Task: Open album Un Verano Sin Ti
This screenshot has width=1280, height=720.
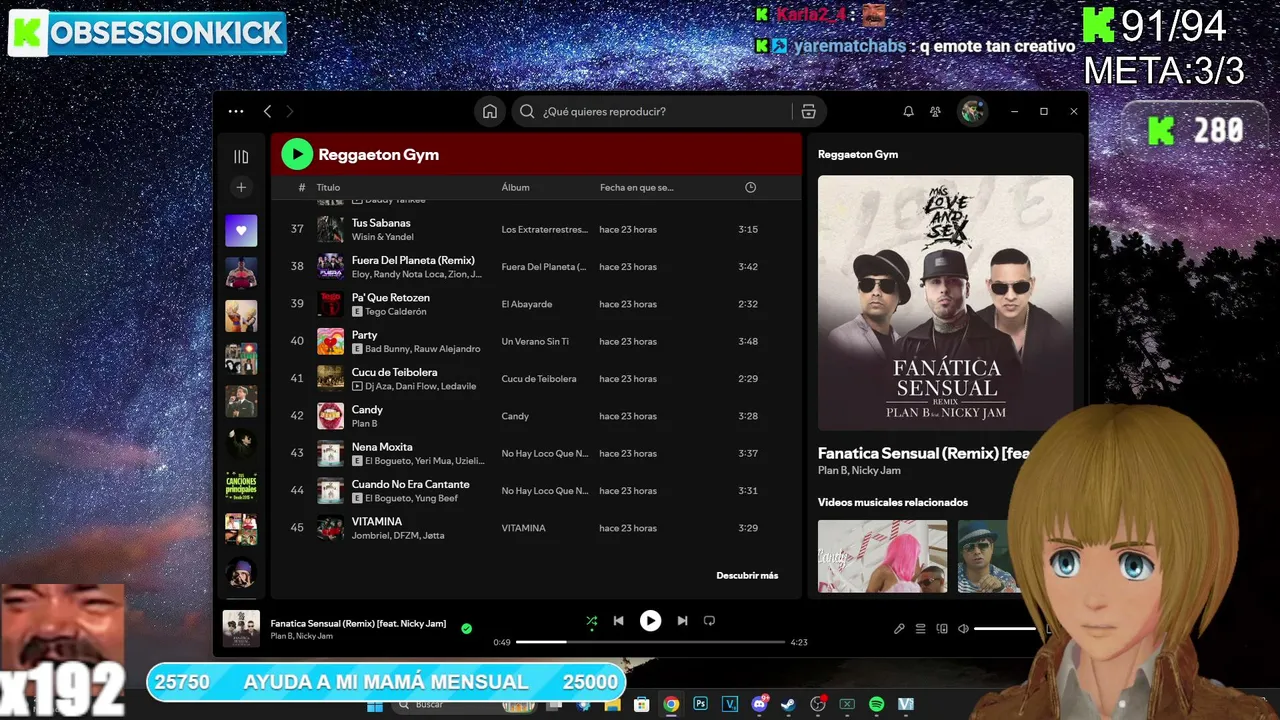Action: point(535,342)
